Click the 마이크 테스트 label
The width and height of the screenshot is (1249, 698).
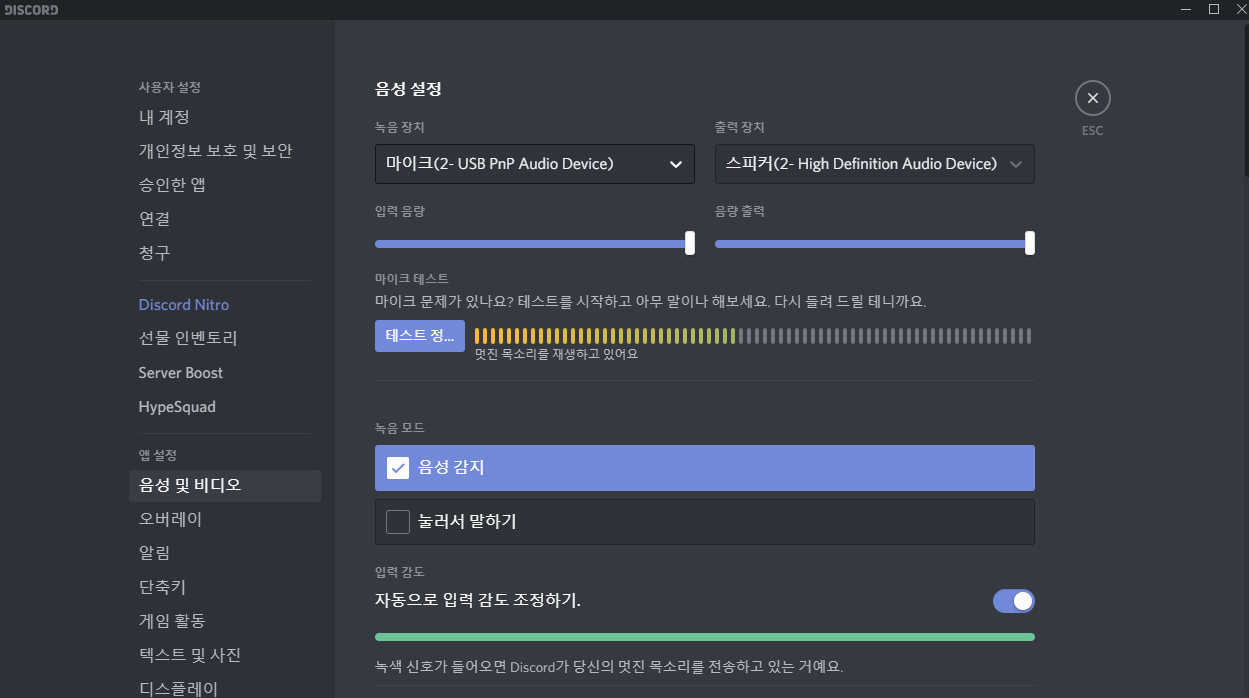[x=412, y=279]
